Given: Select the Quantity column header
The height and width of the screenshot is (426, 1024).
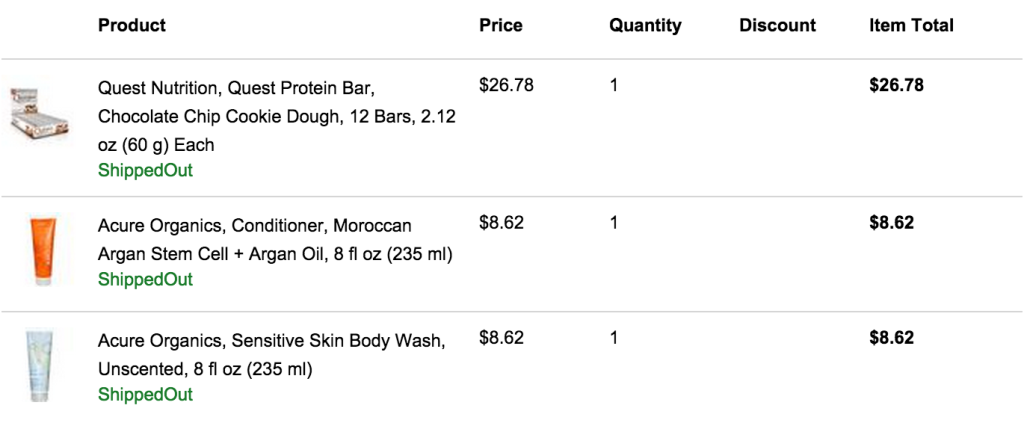Looking at the screenshot, I should coord(645,25).
